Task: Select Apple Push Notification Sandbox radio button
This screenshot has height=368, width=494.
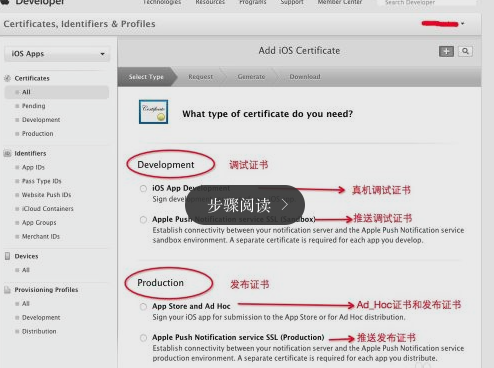Action: click(143, 220)
